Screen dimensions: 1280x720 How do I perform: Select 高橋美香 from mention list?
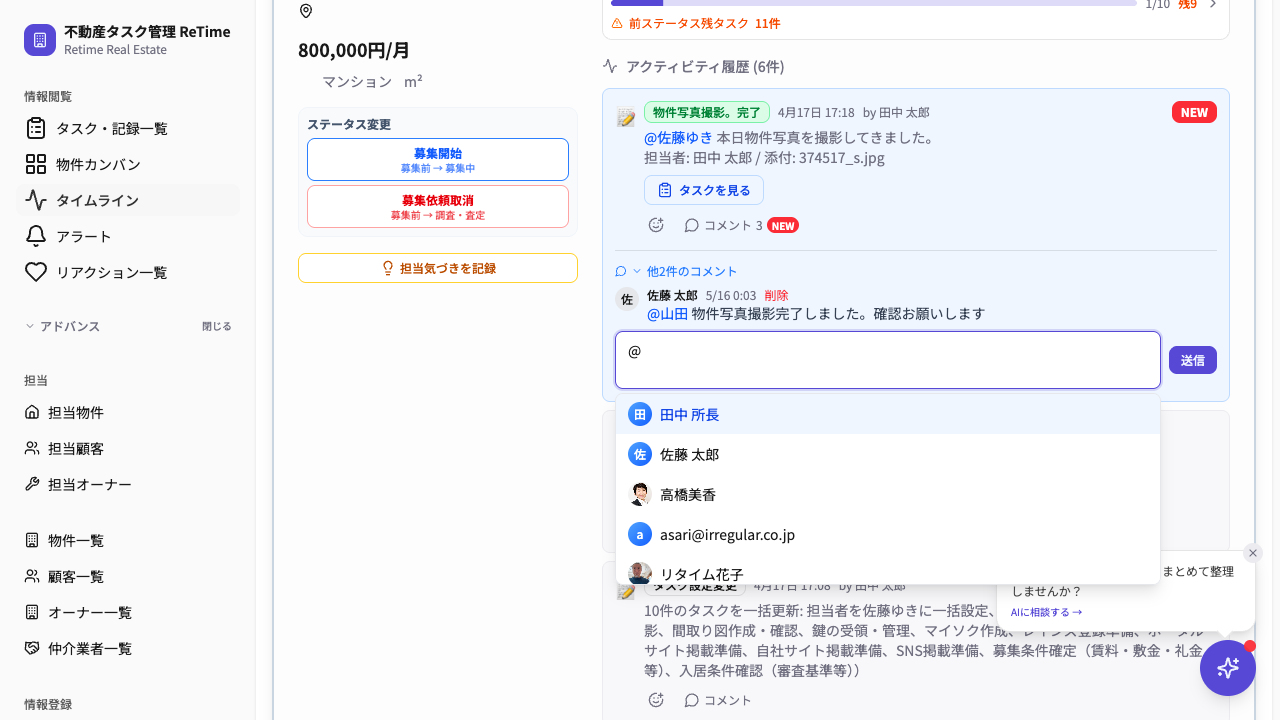[888, 494]
